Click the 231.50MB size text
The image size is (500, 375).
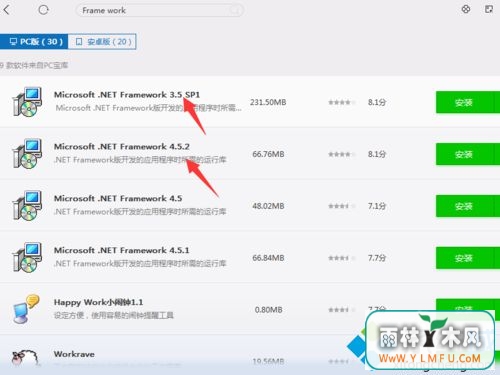coord(268,102)
